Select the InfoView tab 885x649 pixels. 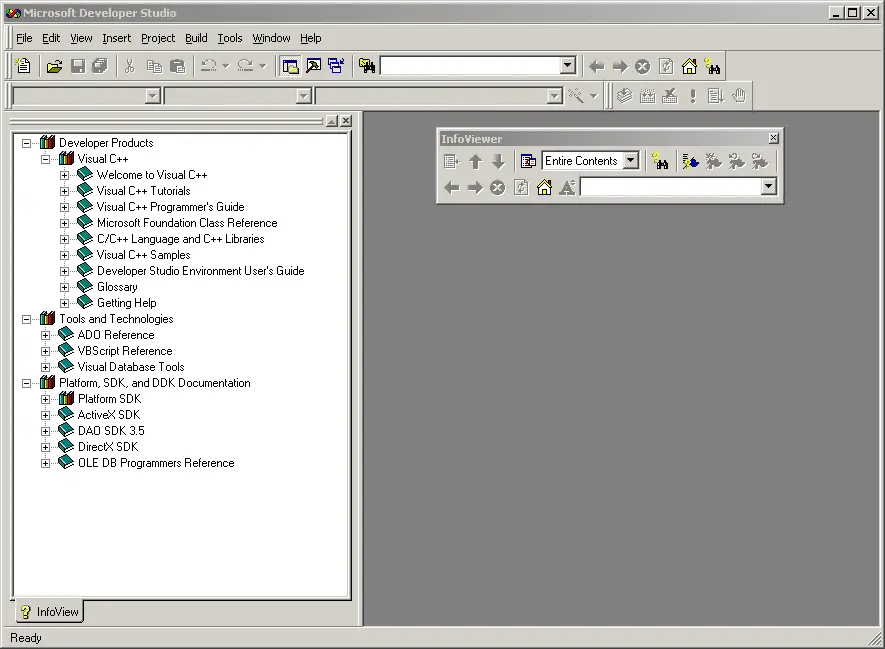50,612
